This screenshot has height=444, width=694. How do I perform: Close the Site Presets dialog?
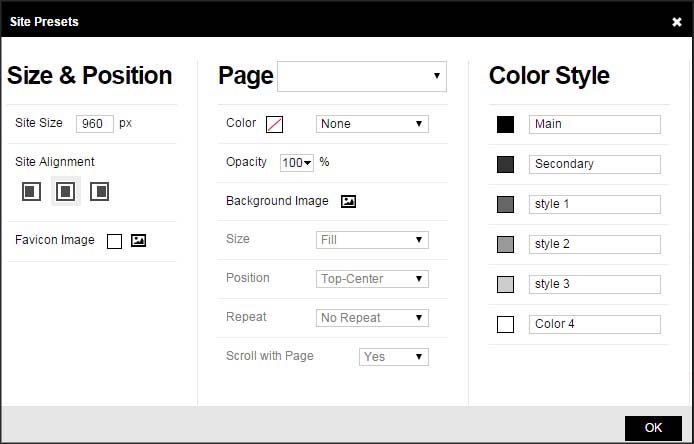(x=677, y=21)
